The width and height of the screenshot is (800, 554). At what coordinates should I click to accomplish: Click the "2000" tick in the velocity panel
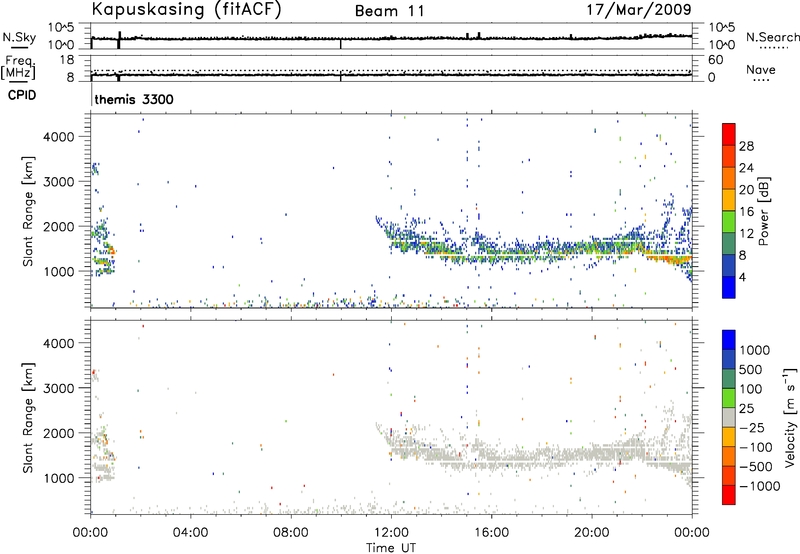tap(59, 433)
